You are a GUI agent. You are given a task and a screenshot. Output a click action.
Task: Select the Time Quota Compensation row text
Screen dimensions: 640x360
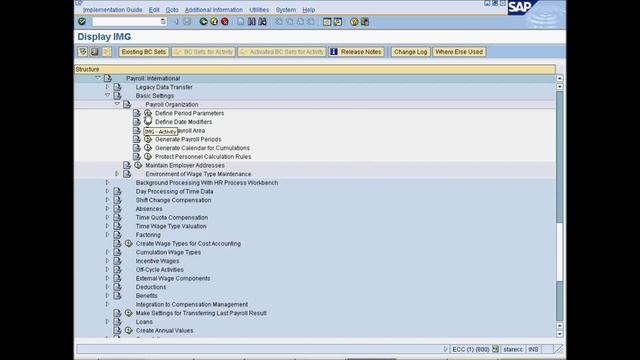click(x=172, y=217)
